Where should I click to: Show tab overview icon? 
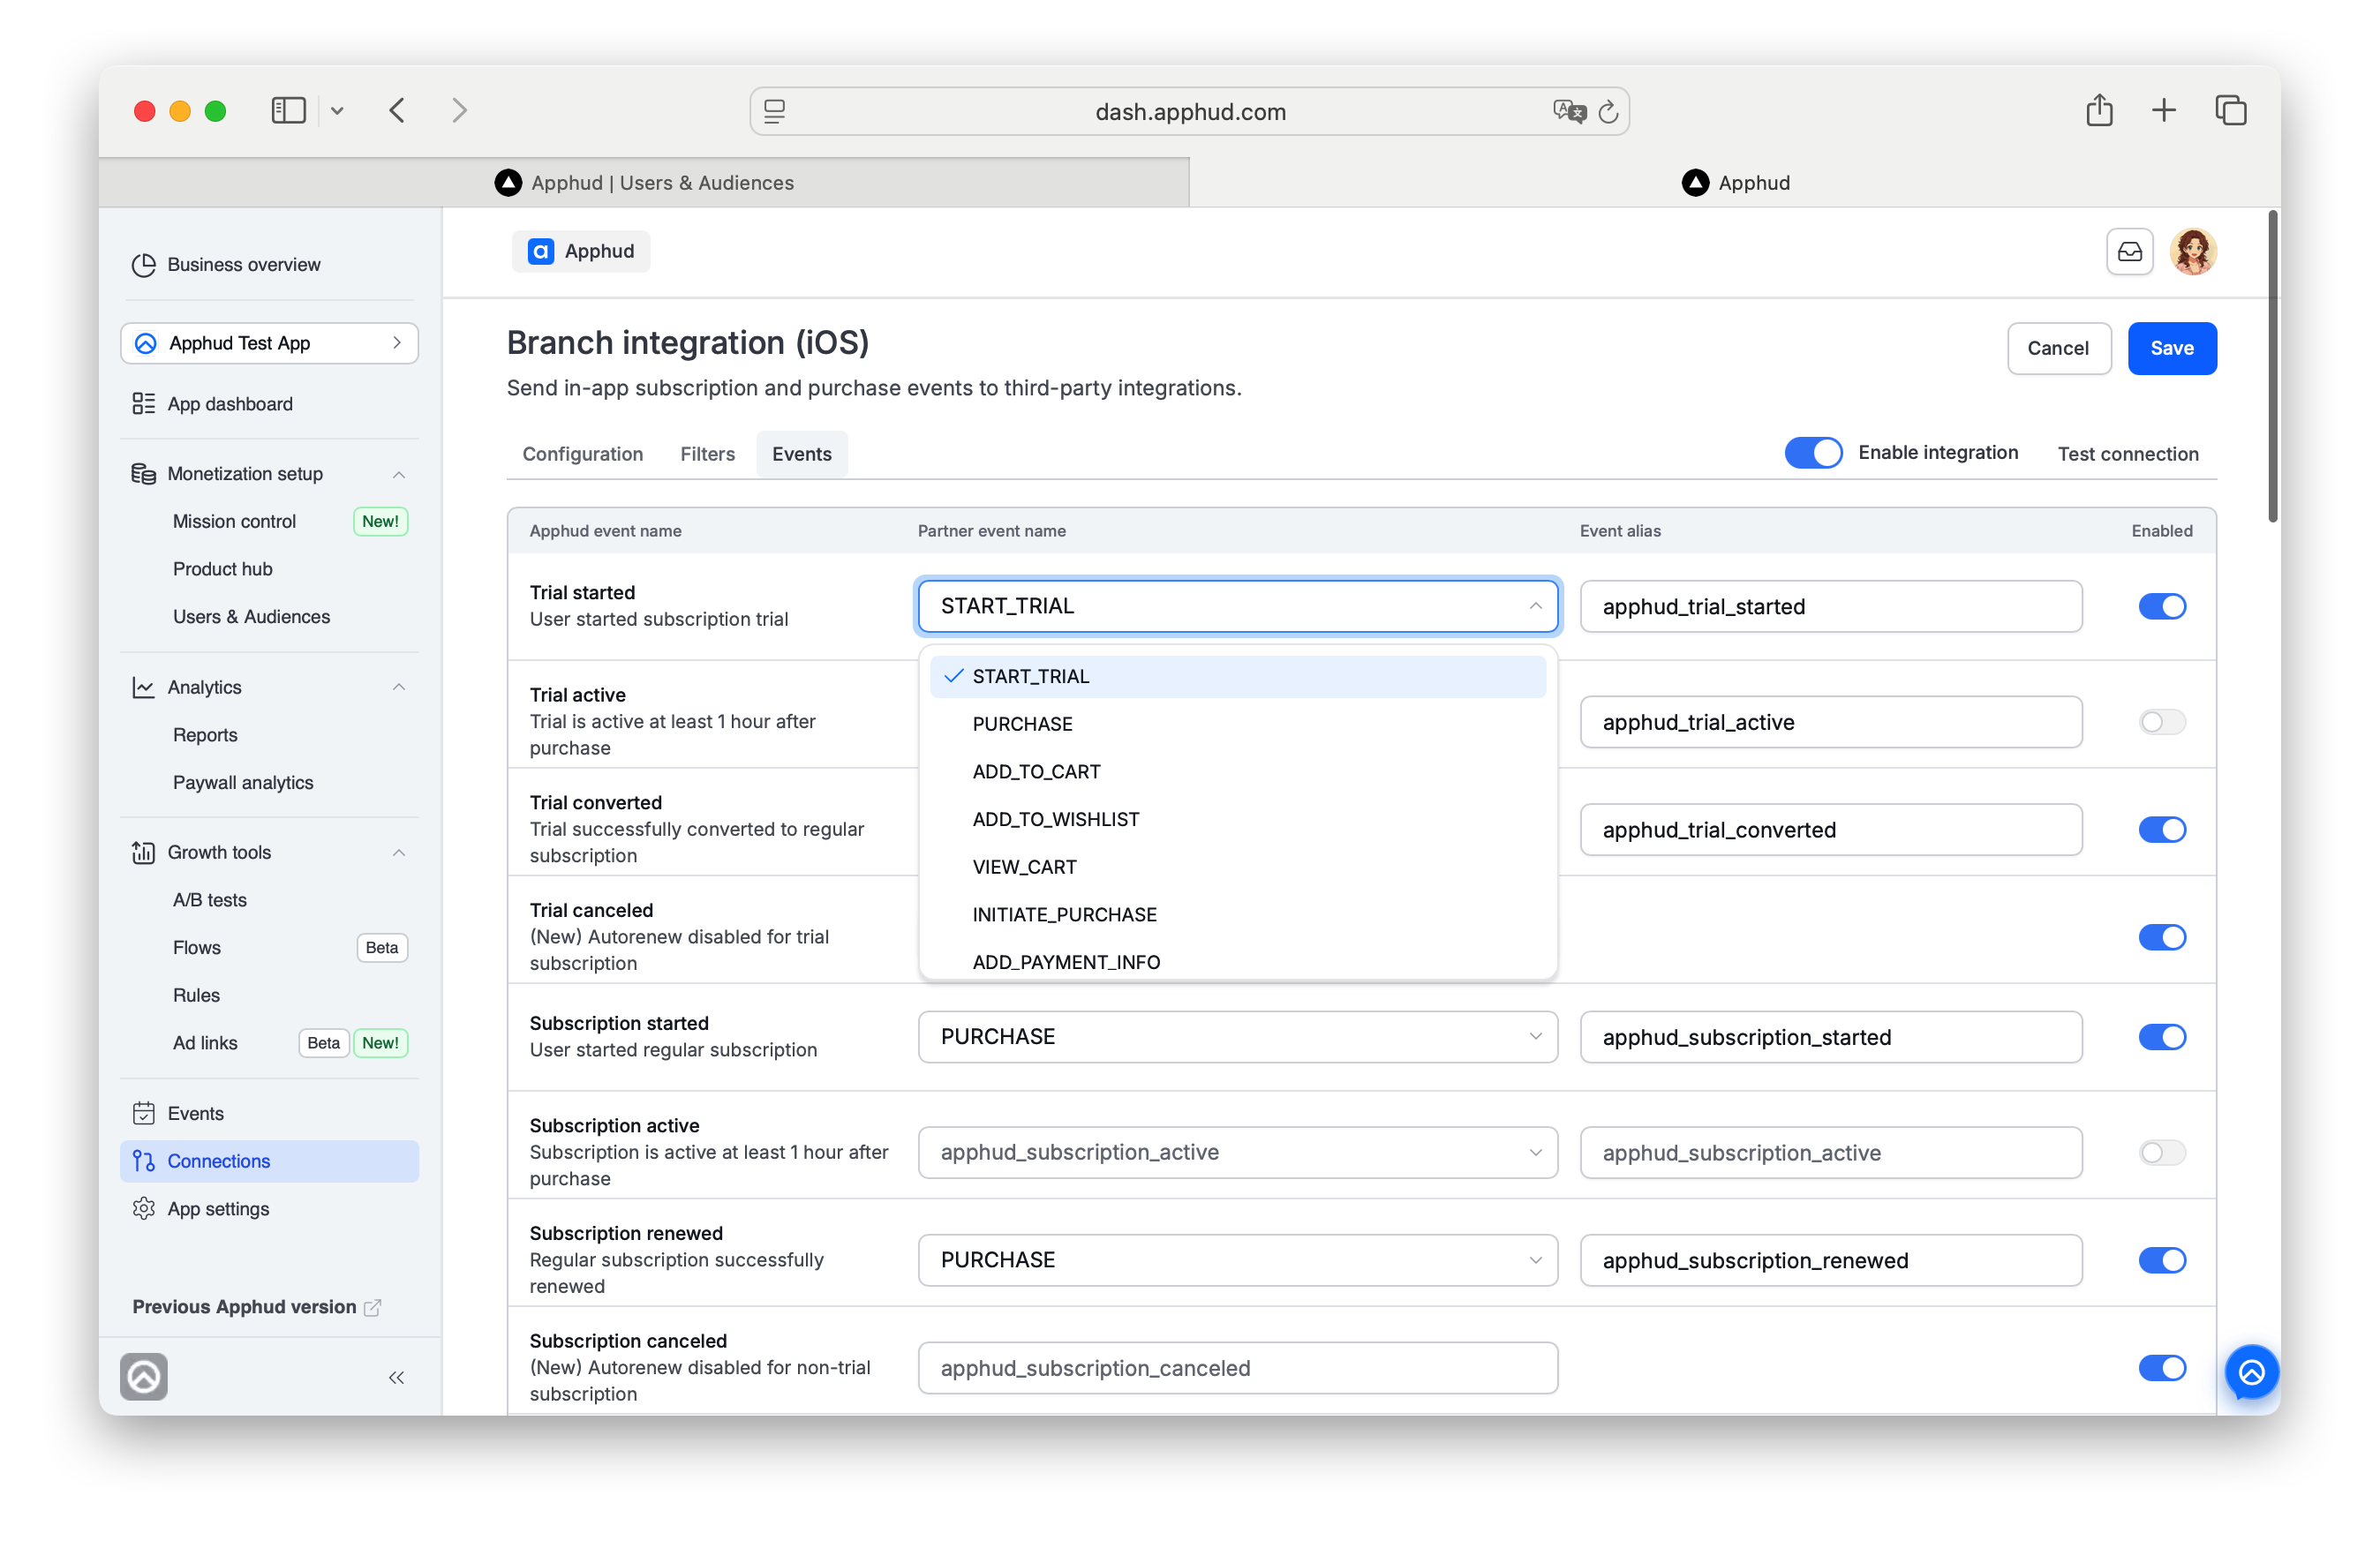(2230, 110)
